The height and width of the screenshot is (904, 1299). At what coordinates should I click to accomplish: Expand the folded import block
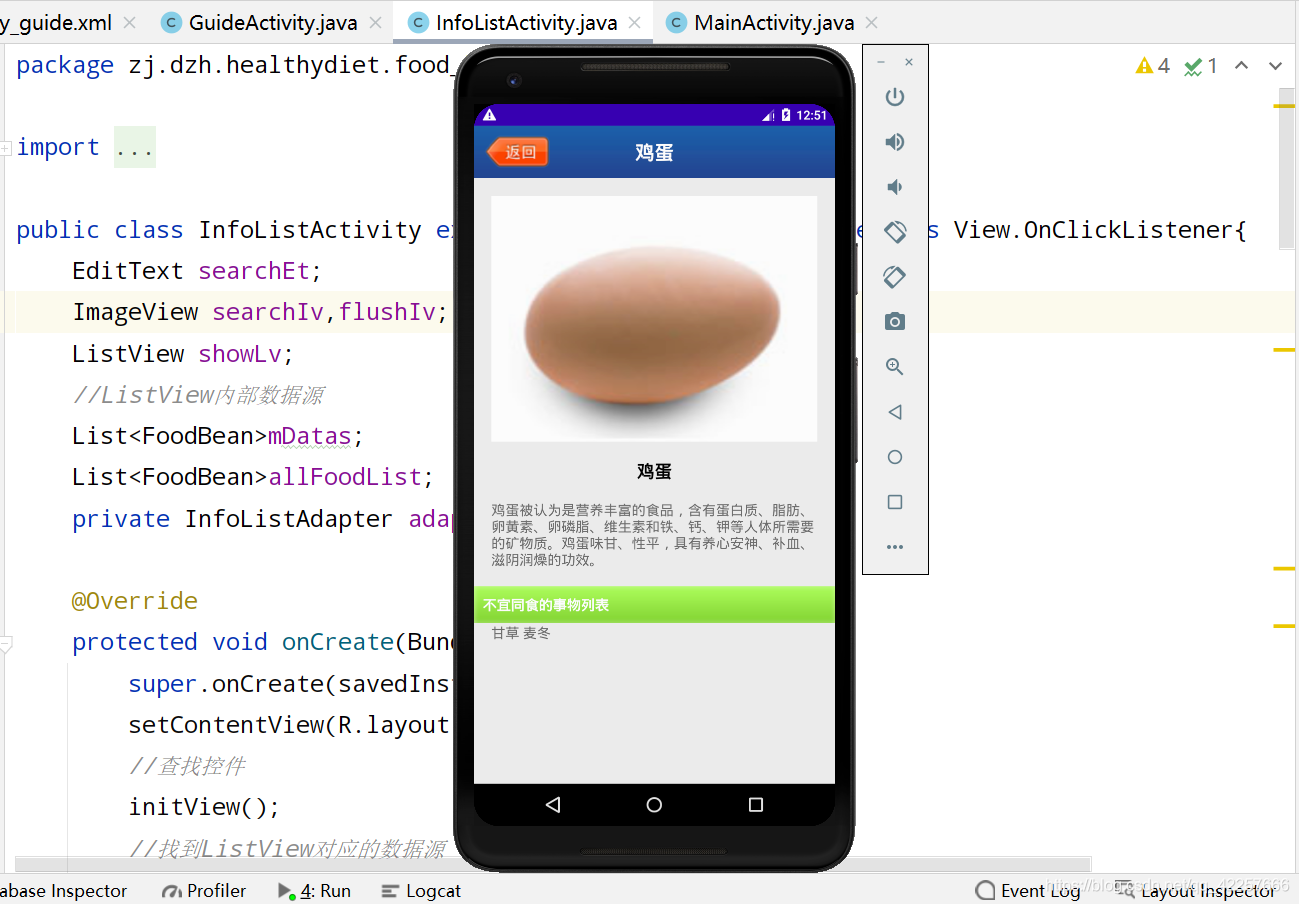6,148
